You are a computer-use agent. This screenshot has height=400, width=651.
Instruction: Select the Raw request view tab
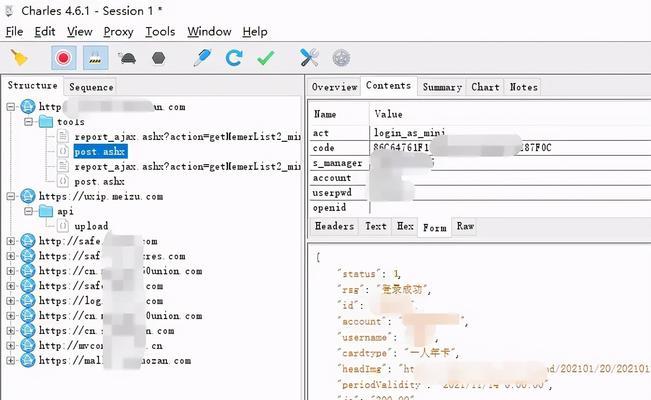coord(465,226)
